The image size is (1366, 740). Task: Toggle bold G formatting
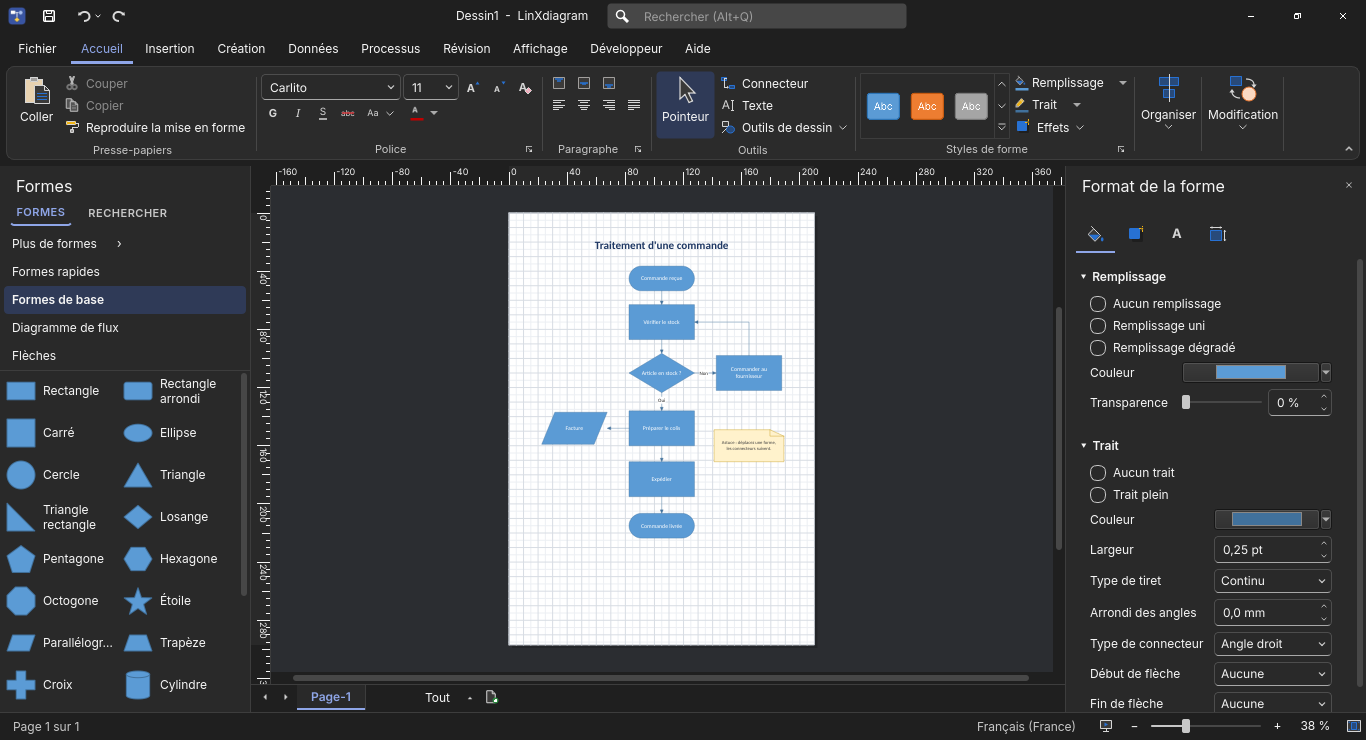tap(273, 113)
